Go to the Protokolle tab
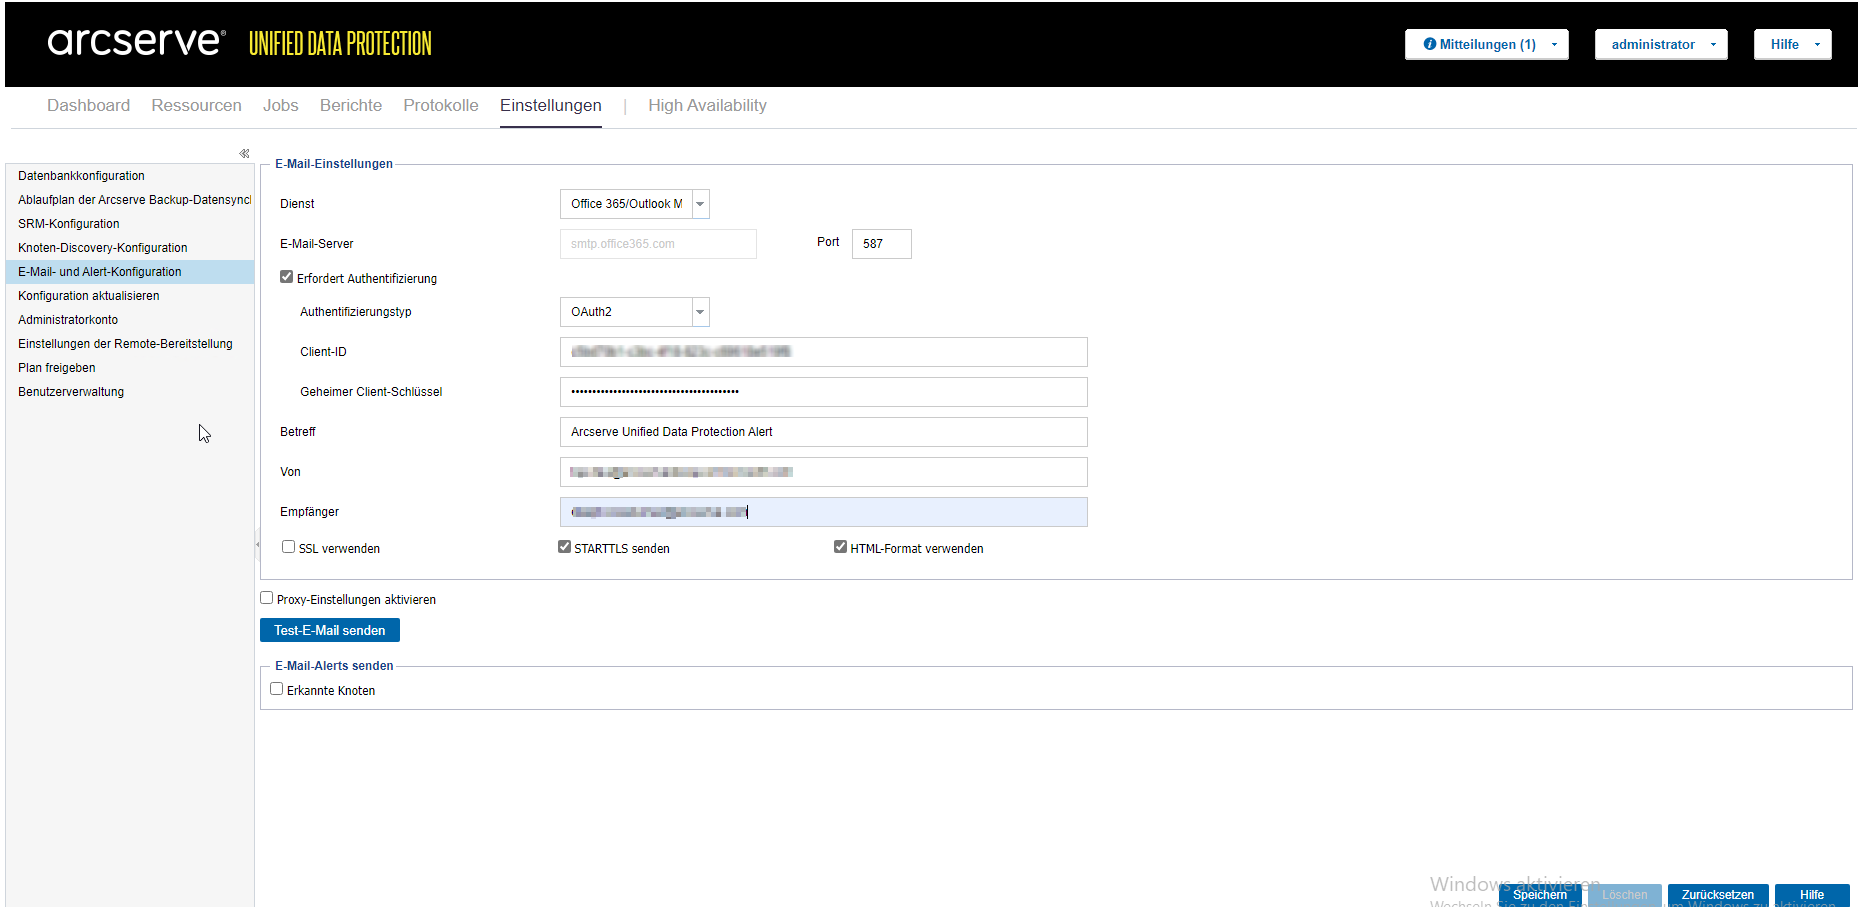Screen dimensions: 1863x907 441,105
